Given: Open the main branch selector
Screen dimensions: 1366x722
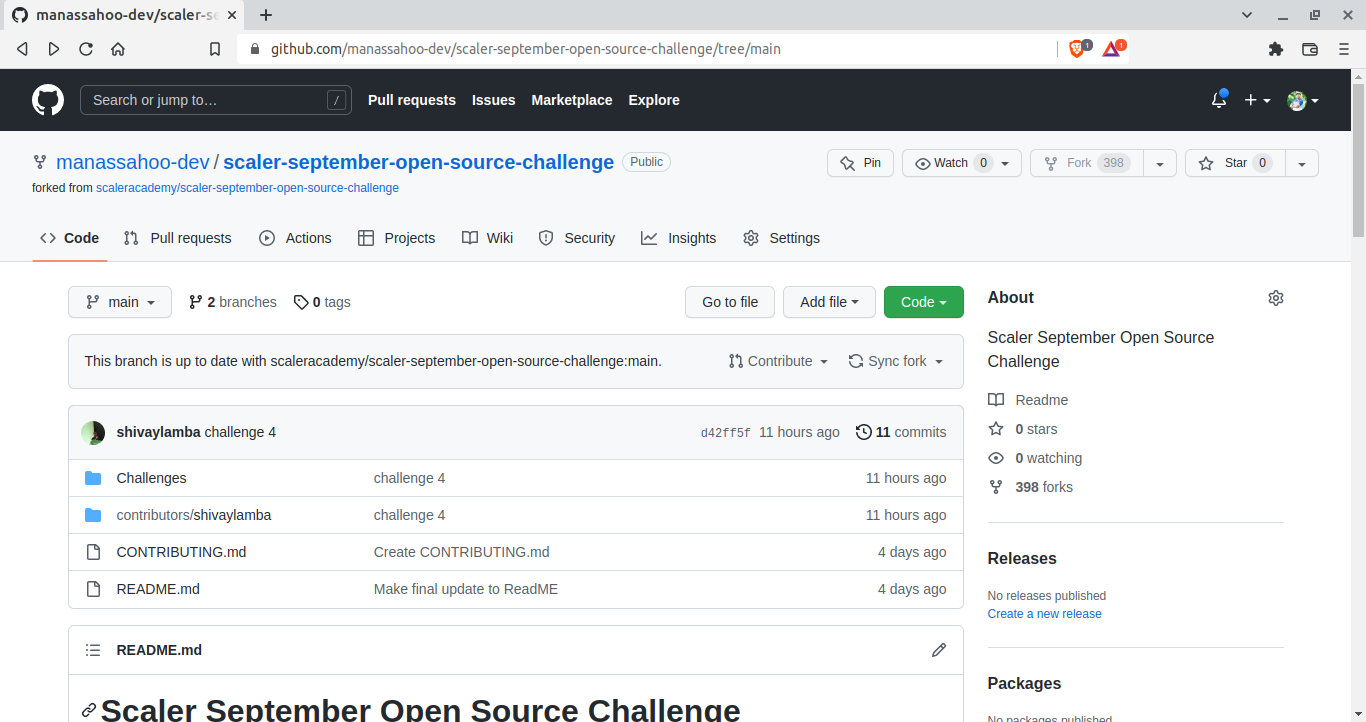Looking at the screenshot, I should point(119,301).
